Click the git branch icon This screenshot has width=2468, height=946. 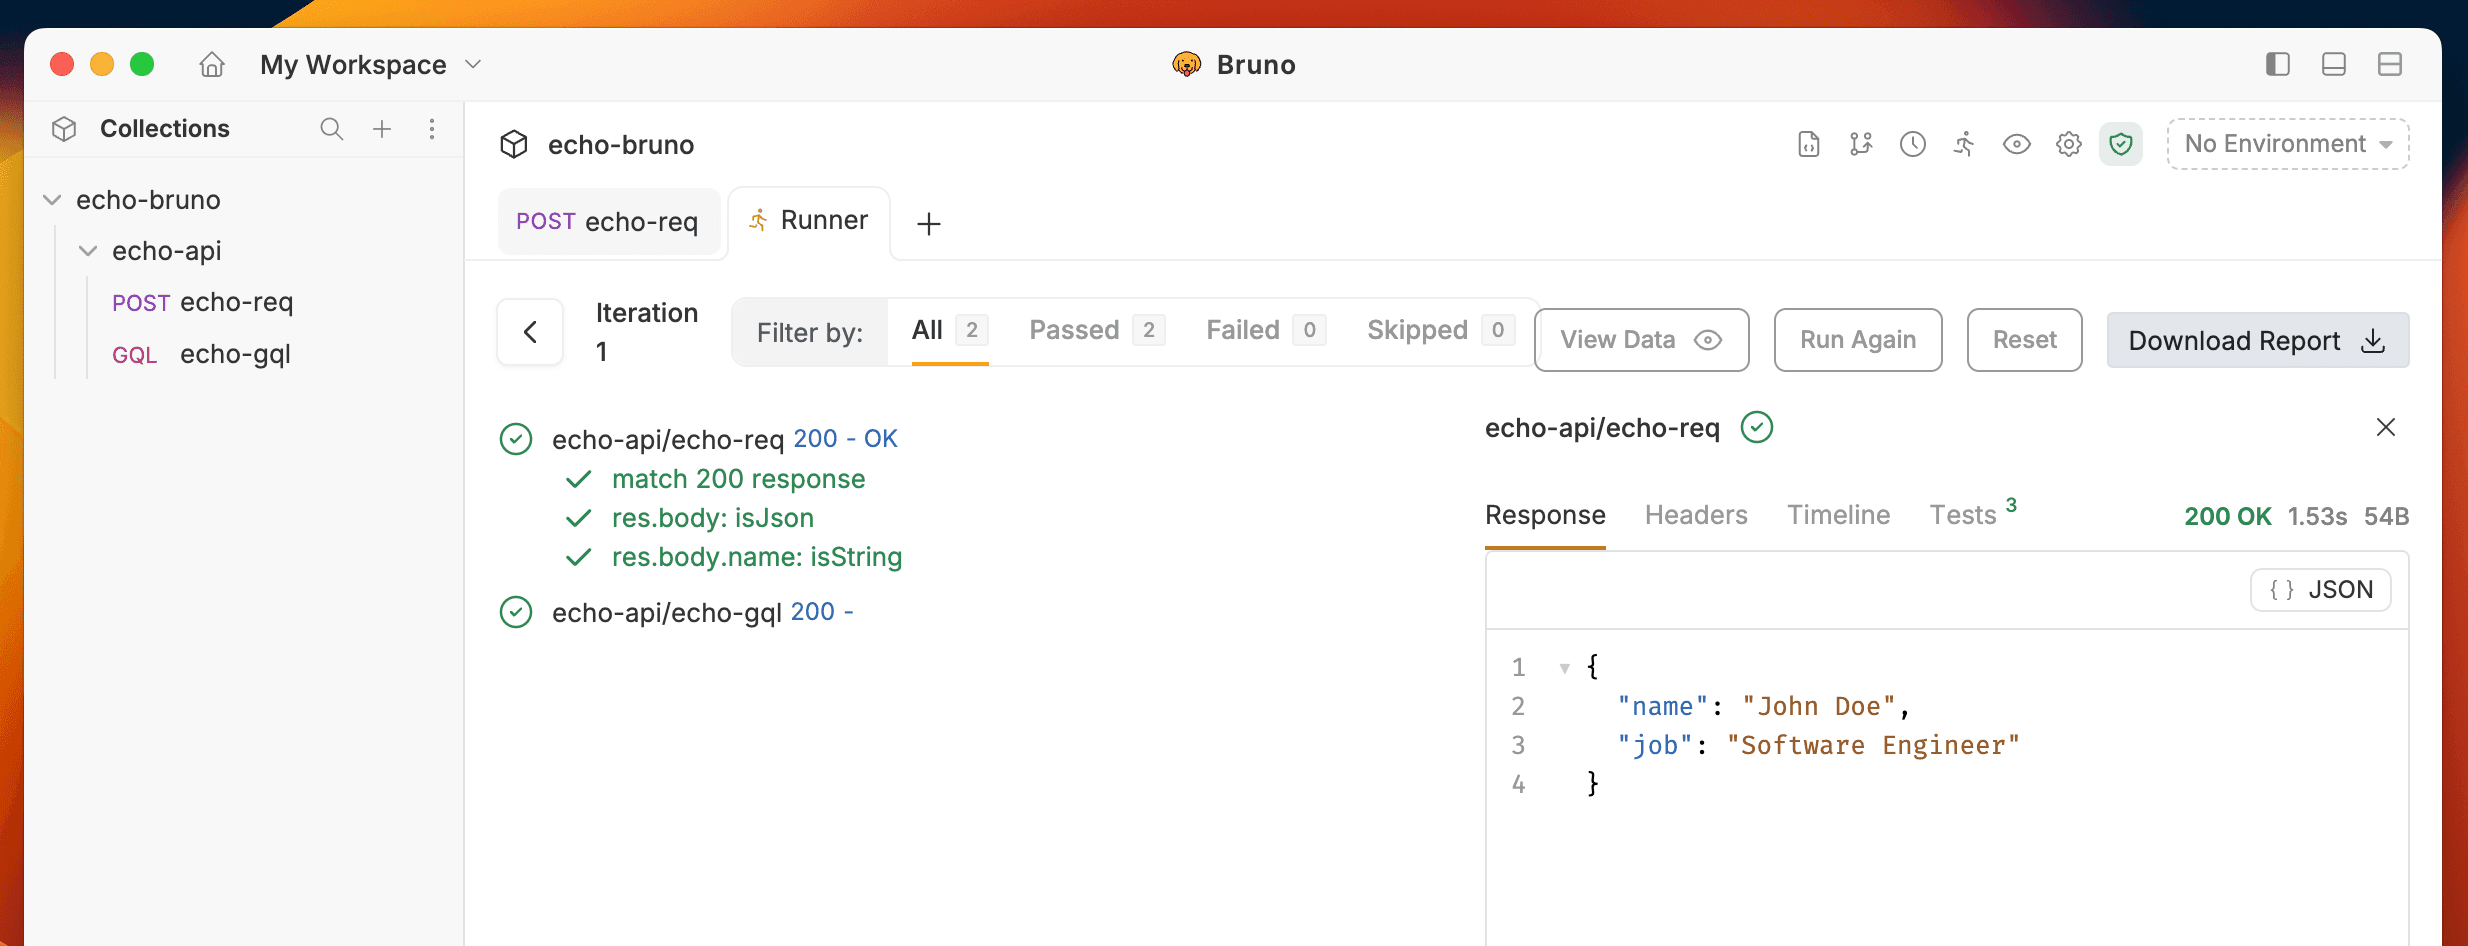(1860, 144)
